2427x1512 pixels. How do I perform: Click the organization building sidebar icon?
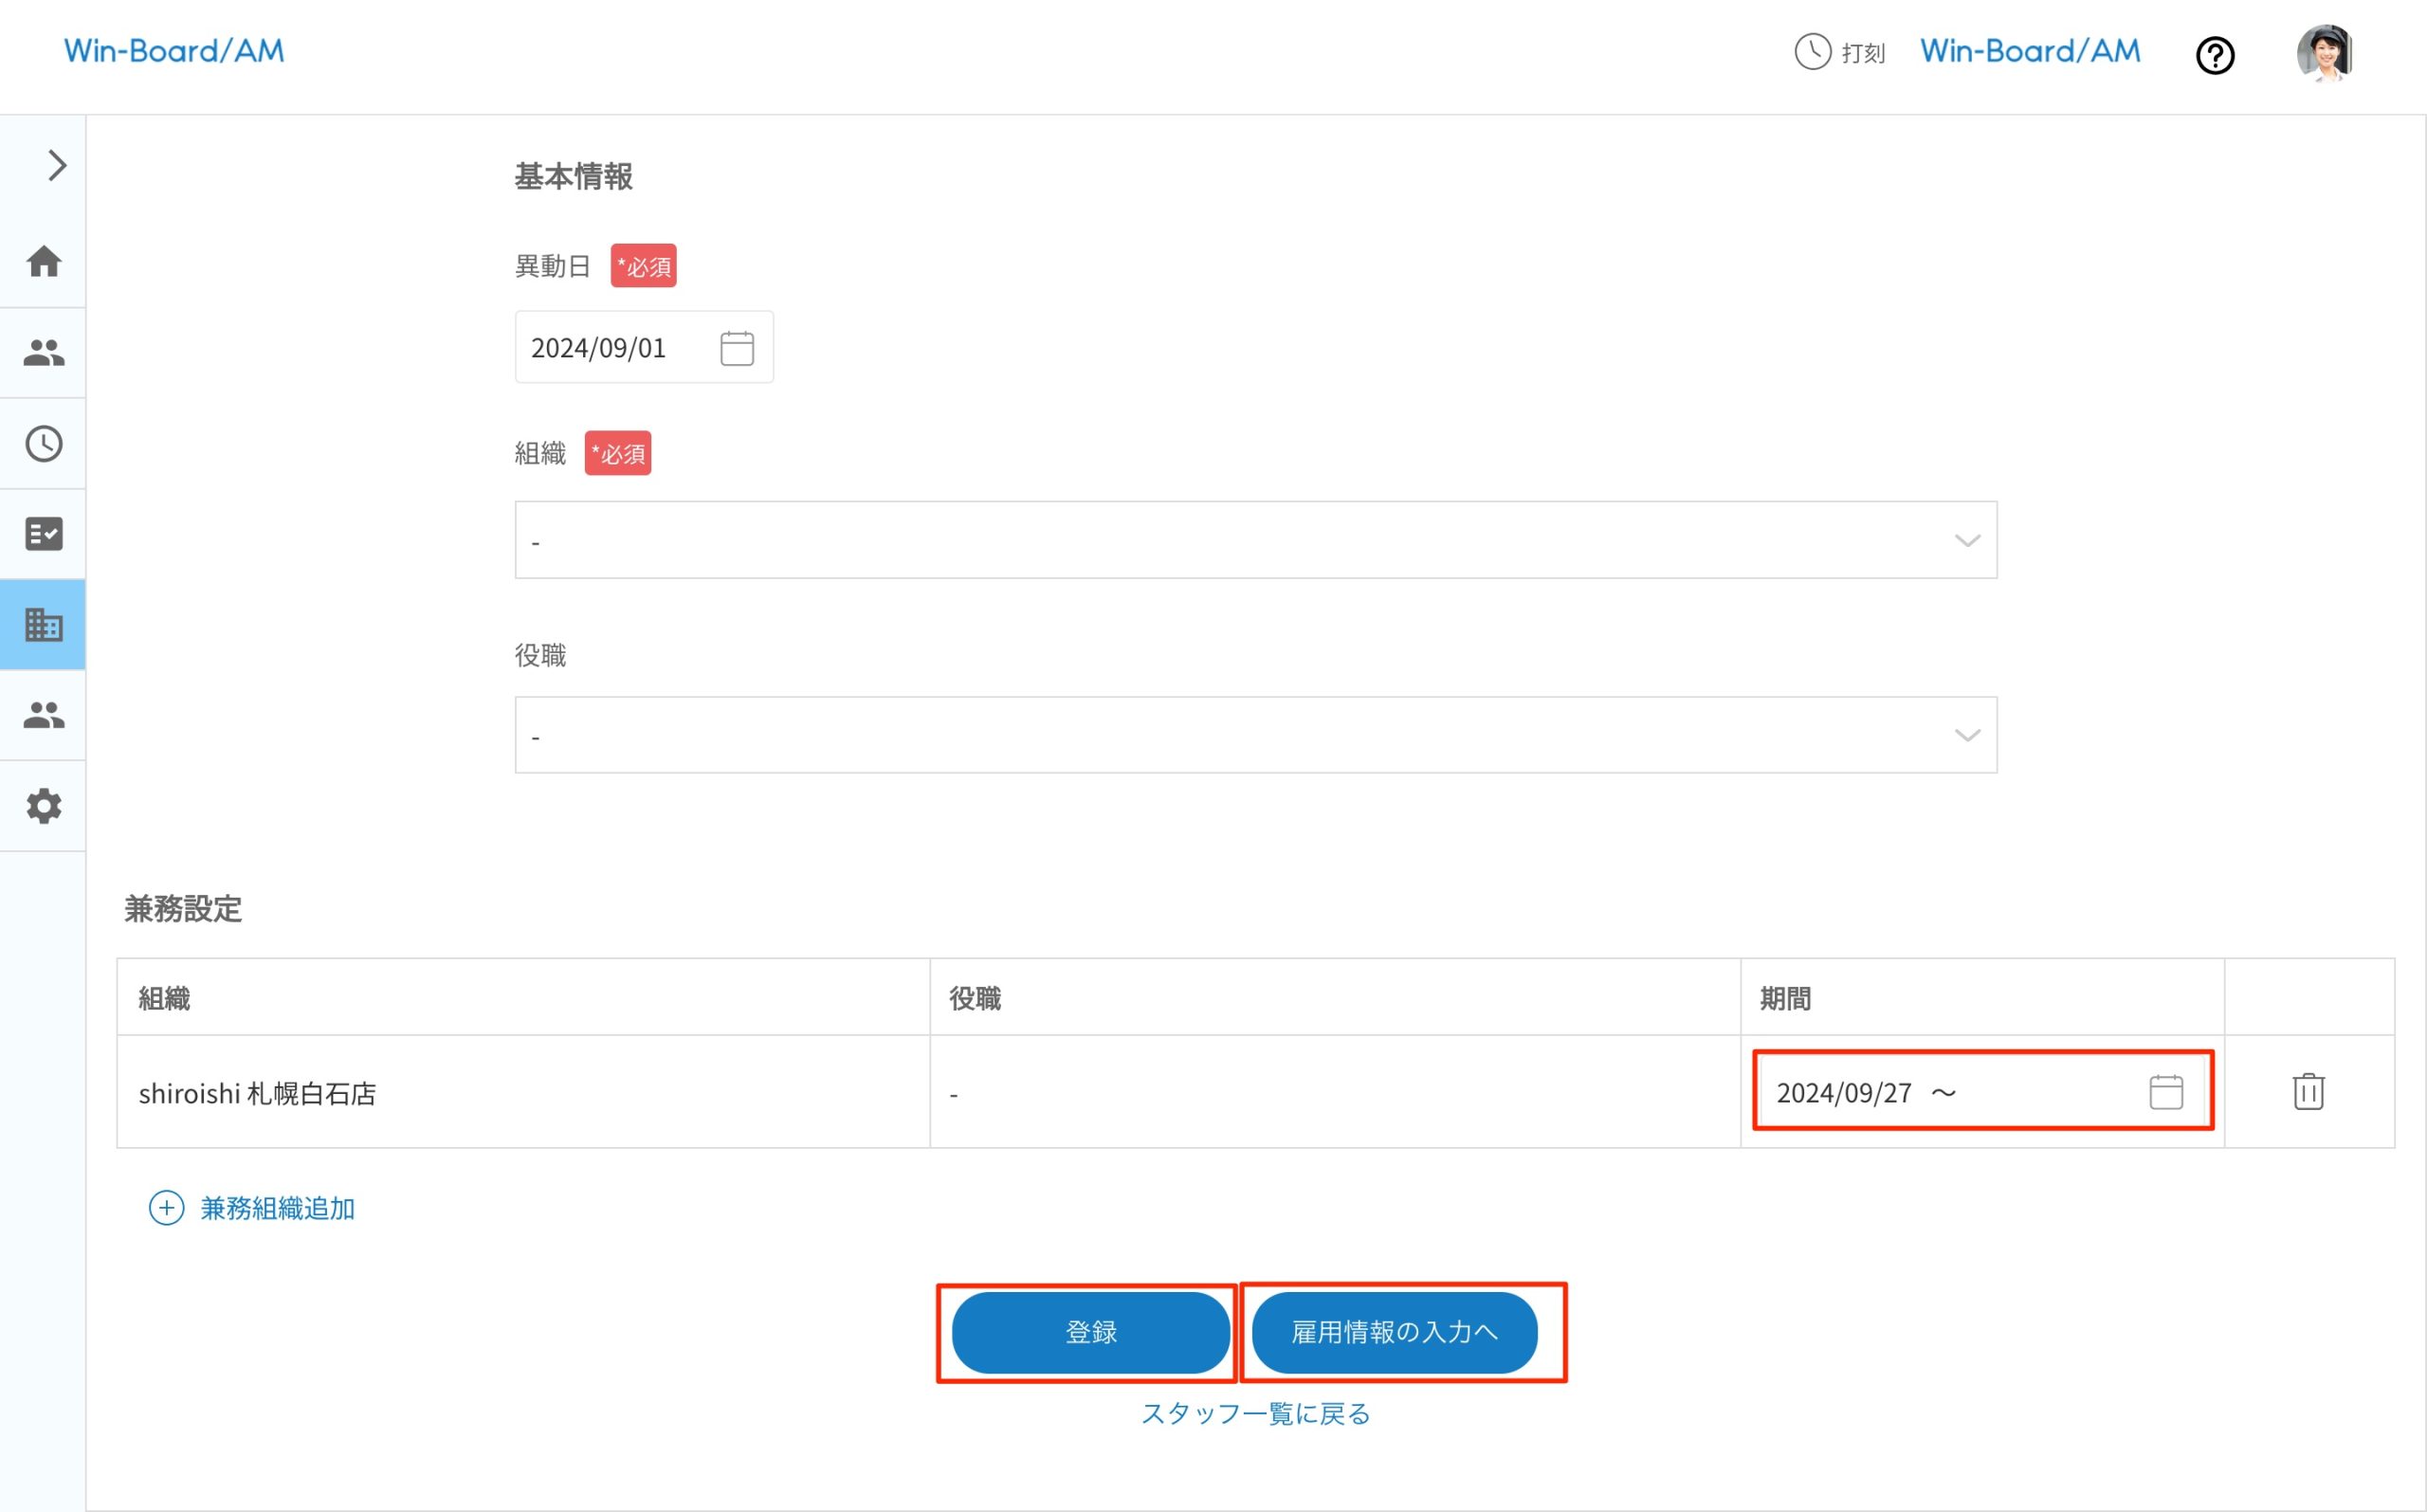pos(43,625)
